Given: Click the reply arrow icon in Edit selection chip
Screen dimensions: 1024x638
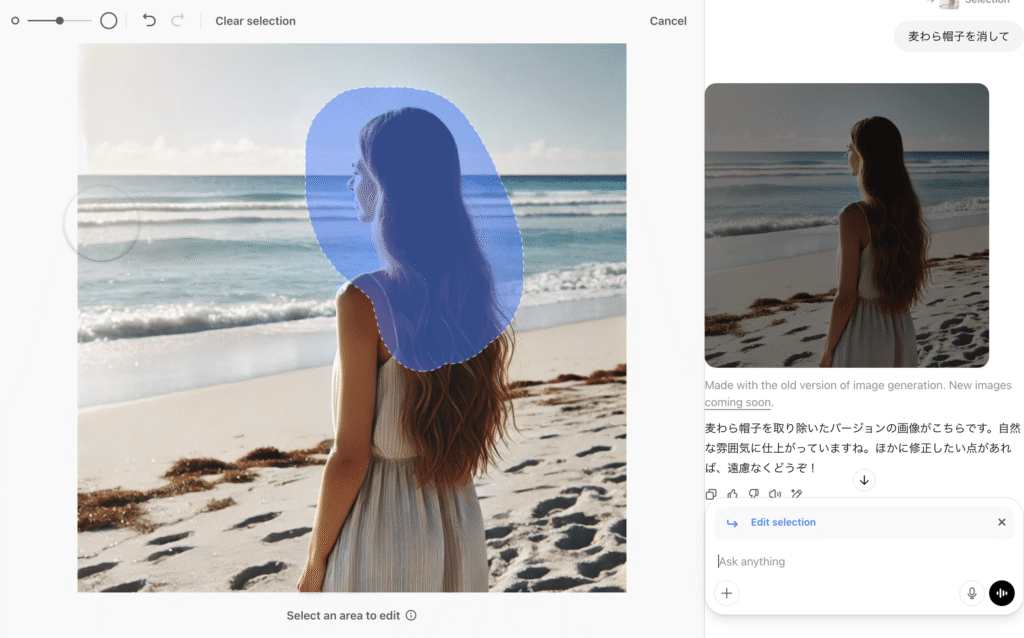Looking at the screenshot, I should 732,523.
